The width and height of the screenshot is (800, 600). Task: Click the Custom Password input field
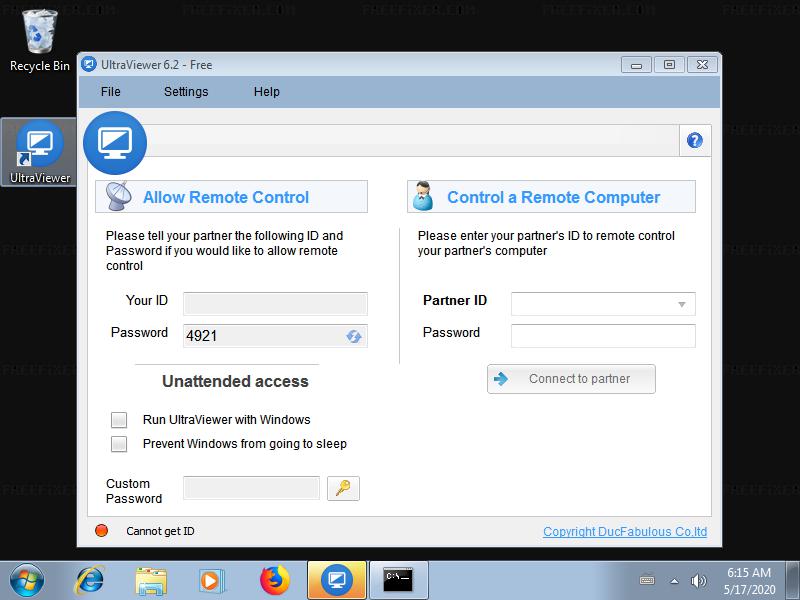coord(252,488)
